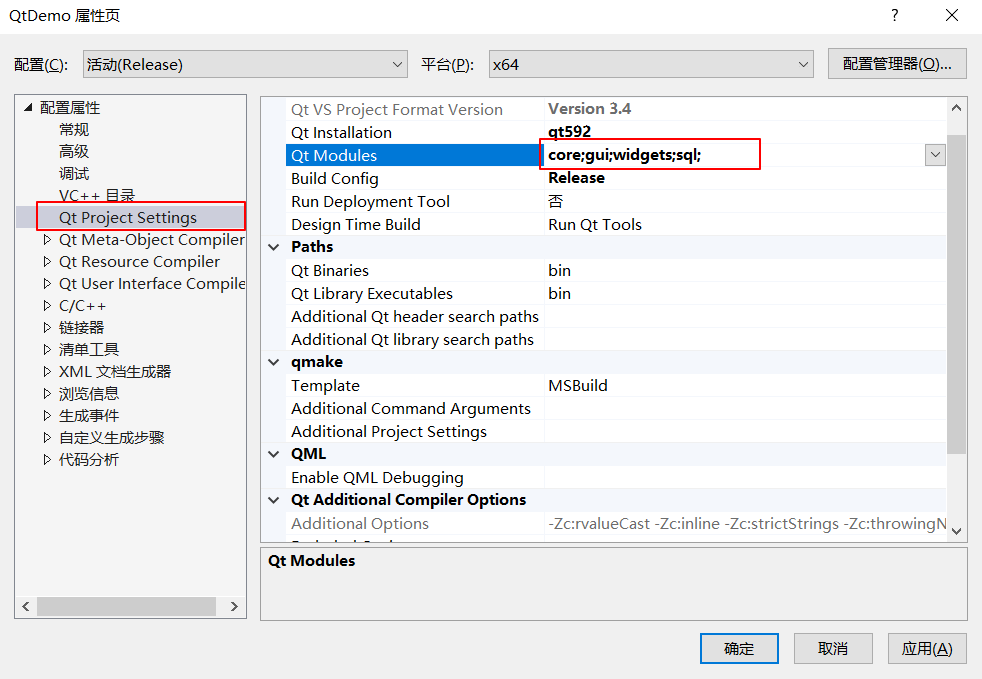Select the VC++ 目录 tree item
The width and height of the screenshot is (982, 679).
[96, 195]
